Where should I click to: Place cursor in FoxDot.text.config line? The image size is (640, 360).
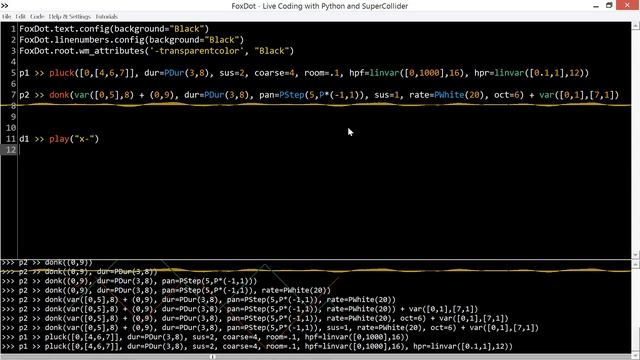tap(114, 29)
